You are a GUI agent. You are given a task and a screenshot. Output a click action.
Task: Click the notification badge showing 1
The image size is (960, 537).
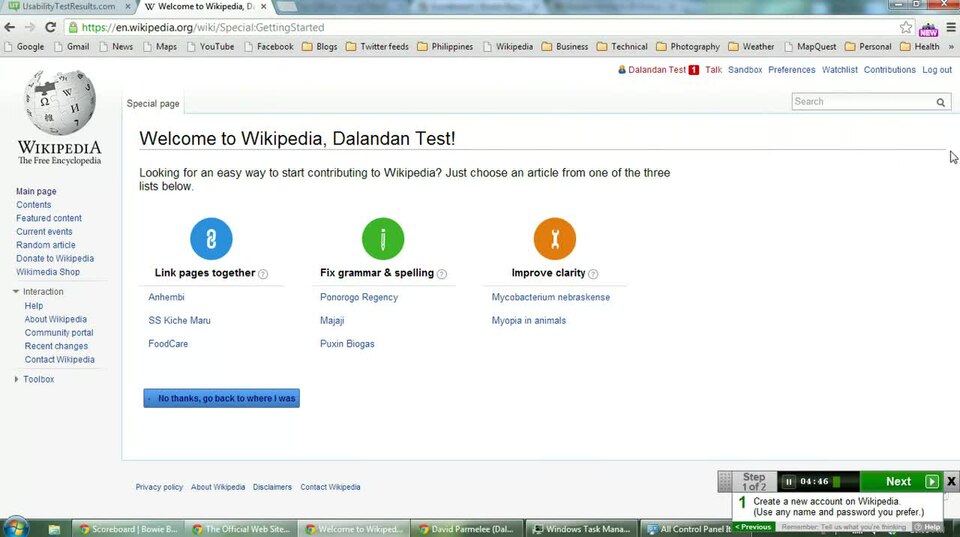click(x=694, y=70)
